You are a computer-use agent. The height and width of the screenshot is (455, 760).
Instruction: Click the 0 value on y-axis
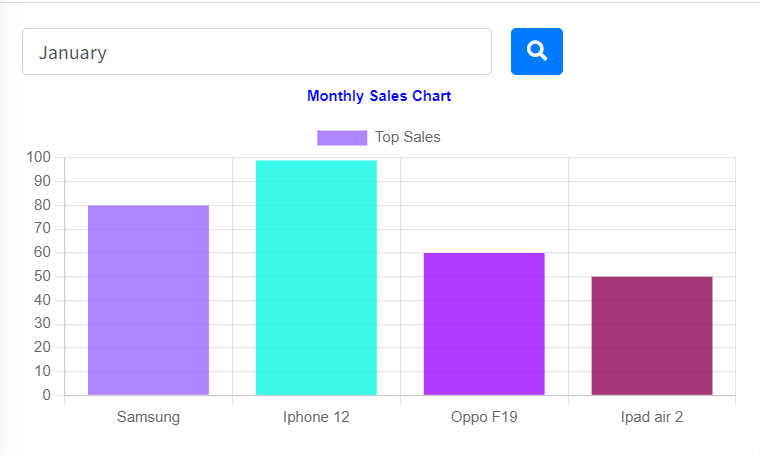pyautogui.click(x=46, y=395)
